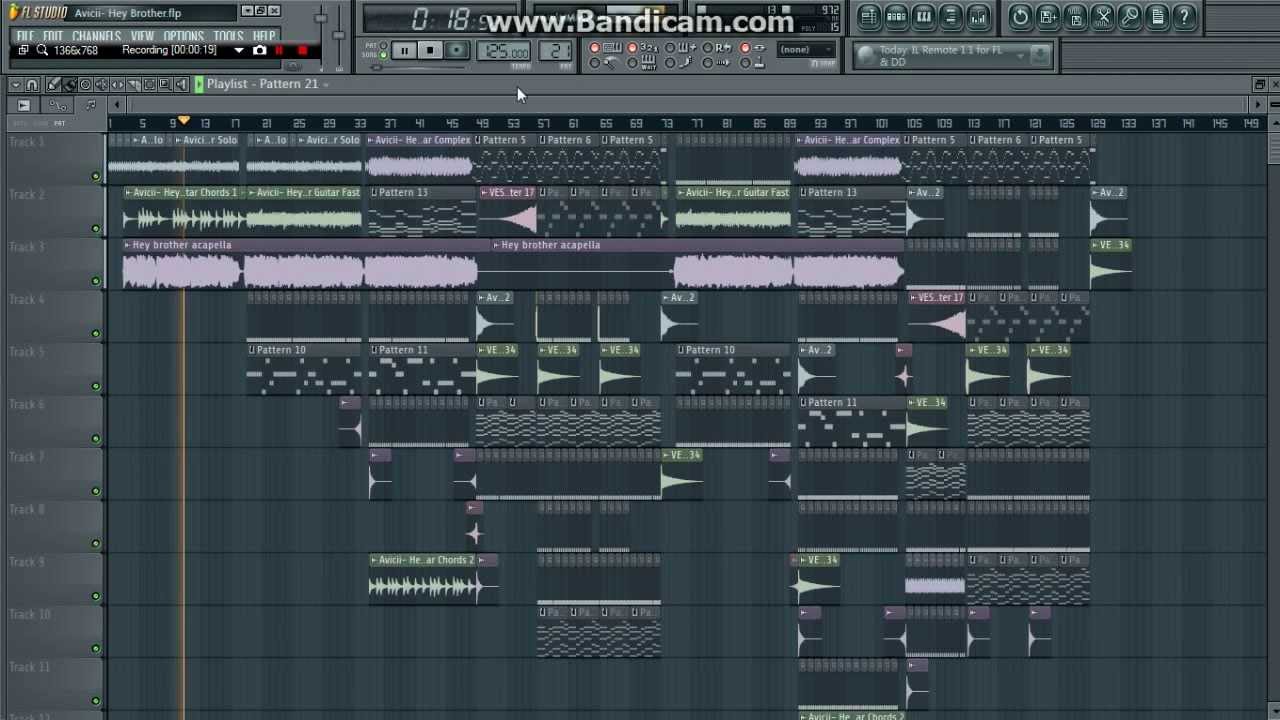Image resolution: width=1280 pixels, height=720 pixels.
Task: Open the Piano Roll from top toolbar
Action: pyautogui.click(x=924, y=16)
